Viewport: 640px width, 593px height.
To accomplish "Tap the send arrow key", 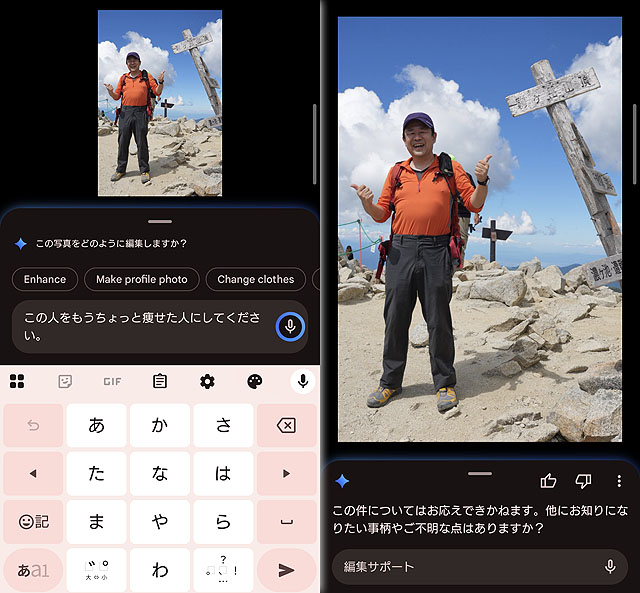I will (x=286, y=570).
